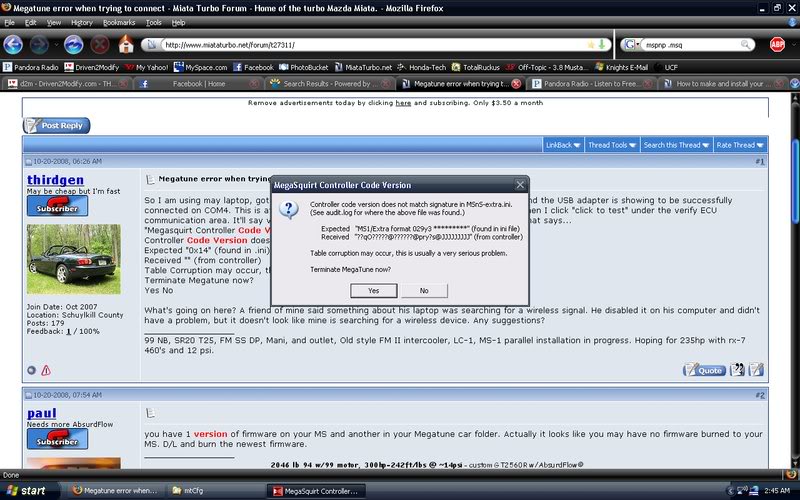The image size is (800, 500).
Task: Bookmark the page with the star icon
Action: (x=591, y=44)
